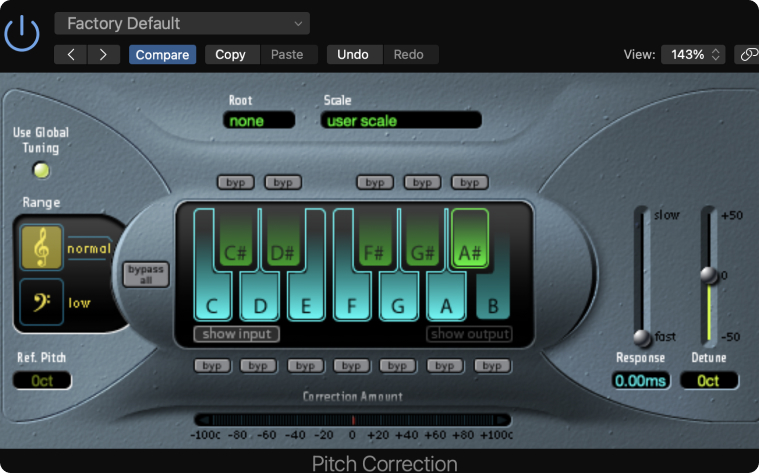Click the Compare button
Viewport: 759px width, 473px height.
(162, 54)
